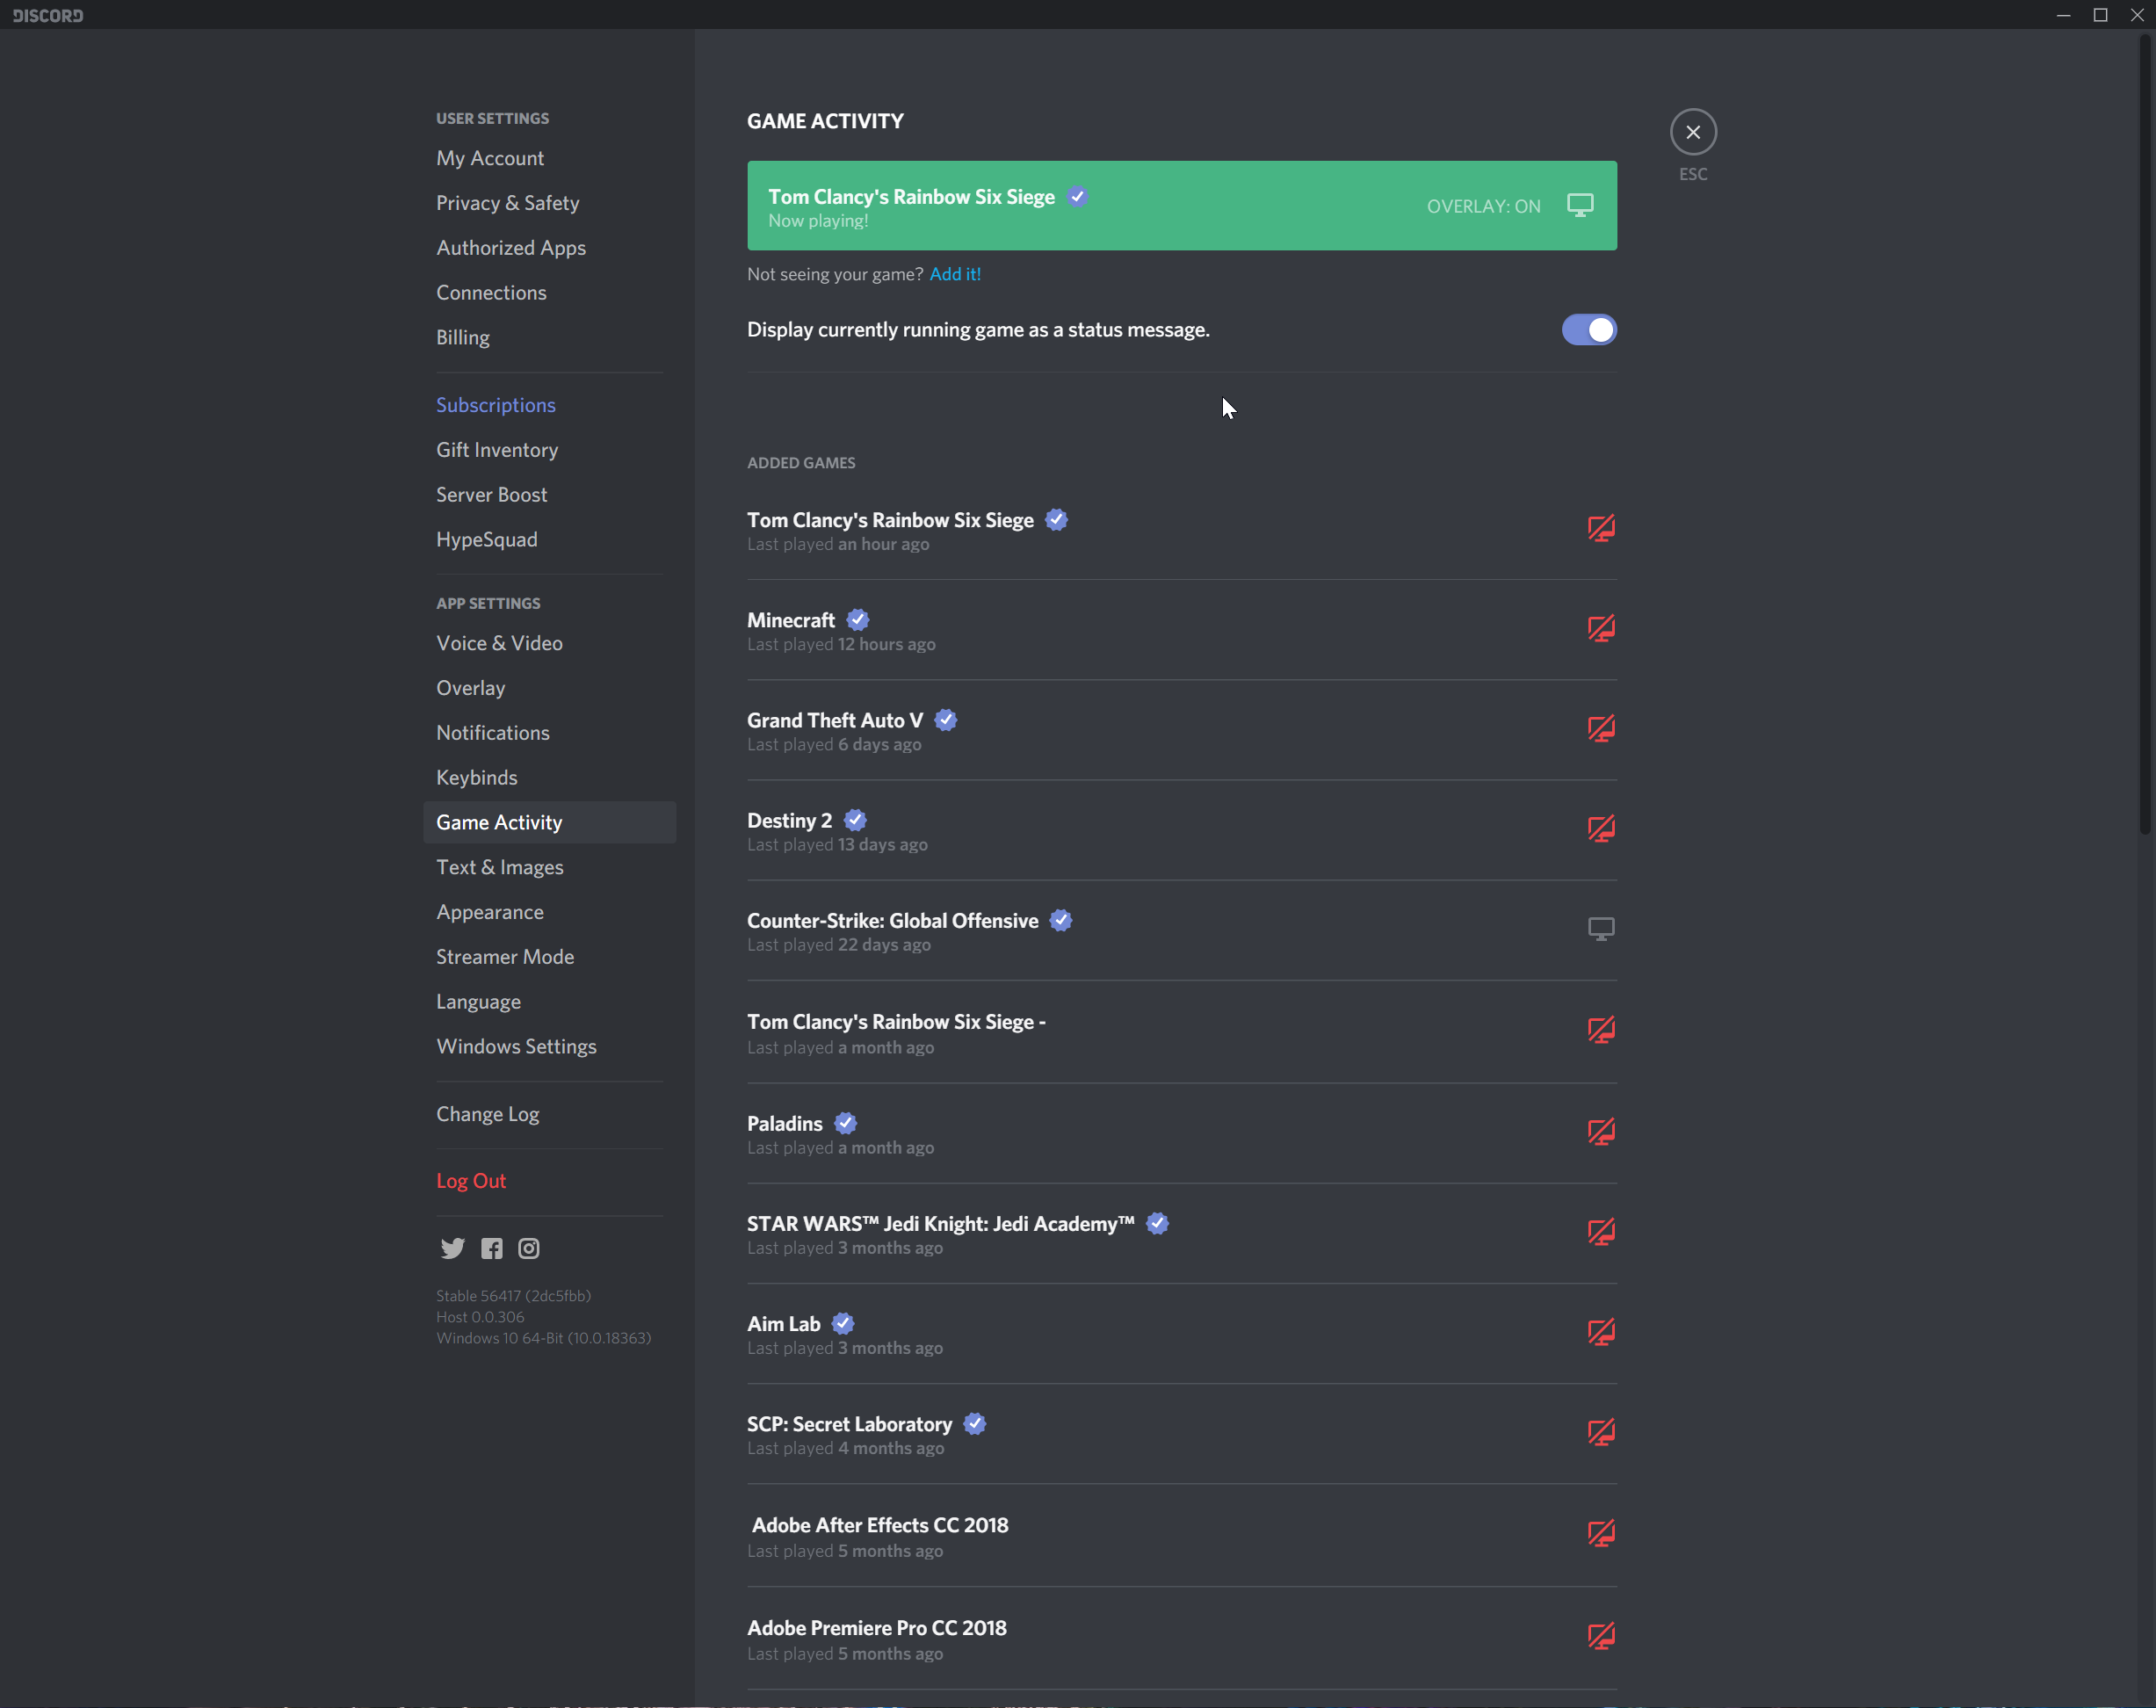
Task: Open Privacy & Safety settings
Action: [507, 203]
